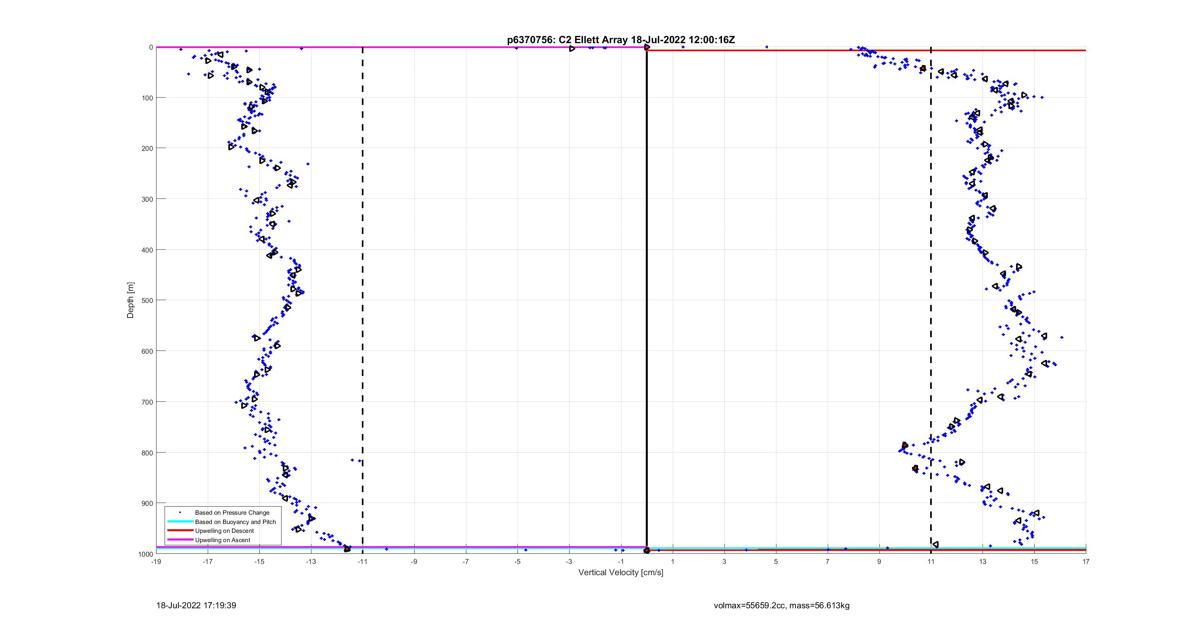This screenshot has height=622, width=1200.
Task: Select legend entry "Upwelling on Descent"
Action: click(222, 530)
